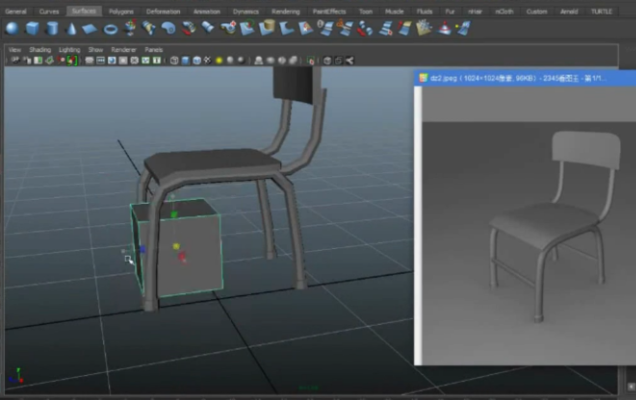Click the NURBS plane shelf icon

tap(90, 28)
